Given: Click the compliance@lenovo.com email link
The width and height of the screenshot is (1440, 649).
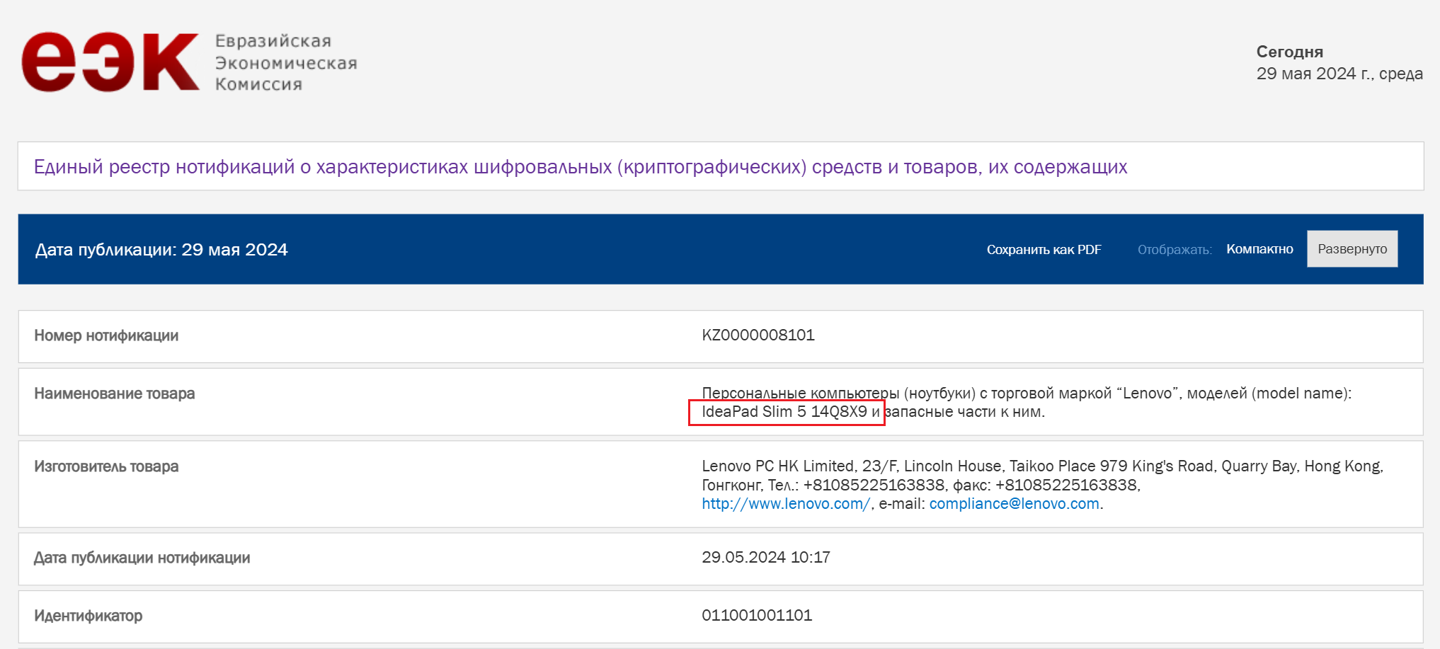Looking at the screenshot, I should (x=1014, y=504).
